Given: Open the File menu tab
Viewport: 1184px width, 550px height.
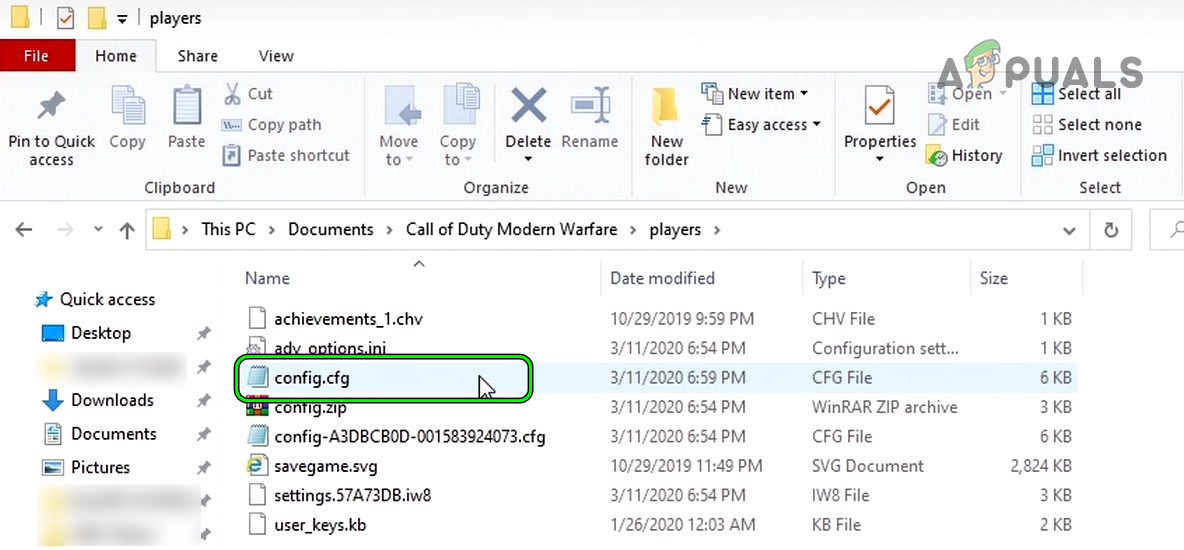Looking at the screenshot, I should click(37, 56).
